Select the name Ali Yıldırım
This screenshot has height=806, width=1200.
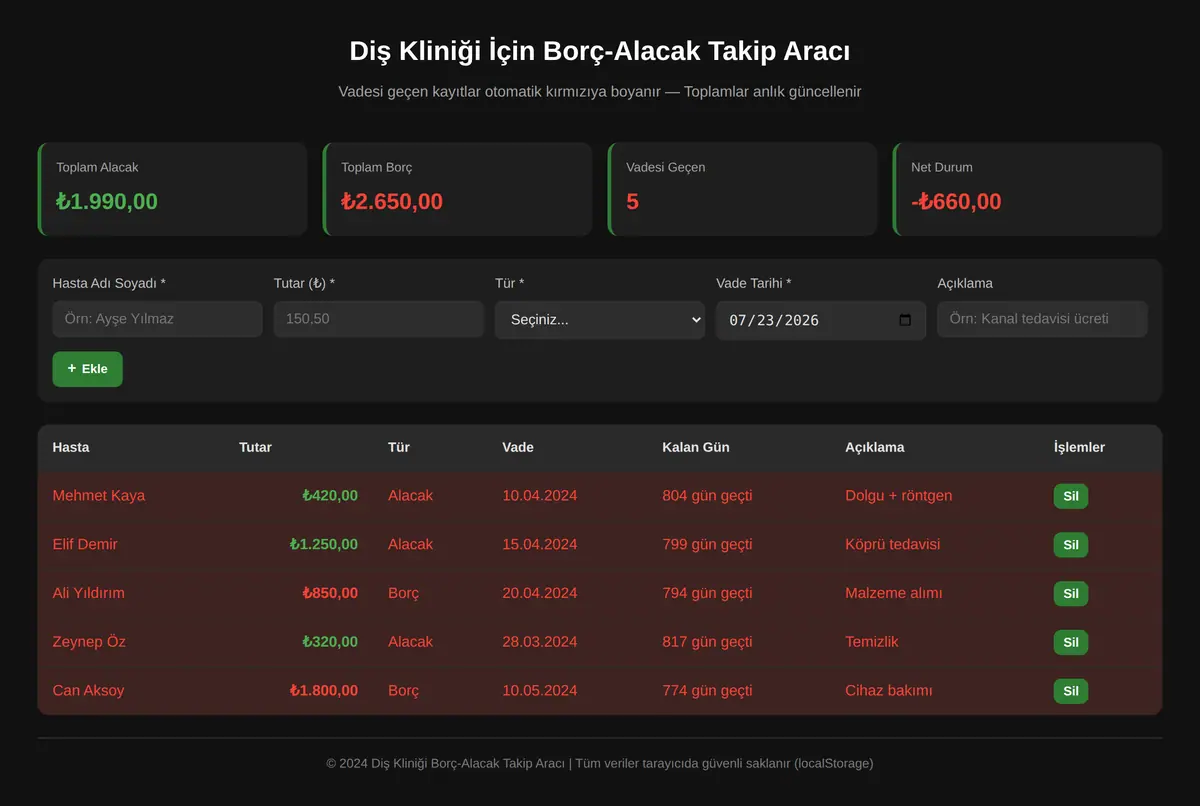pos(89,593)
